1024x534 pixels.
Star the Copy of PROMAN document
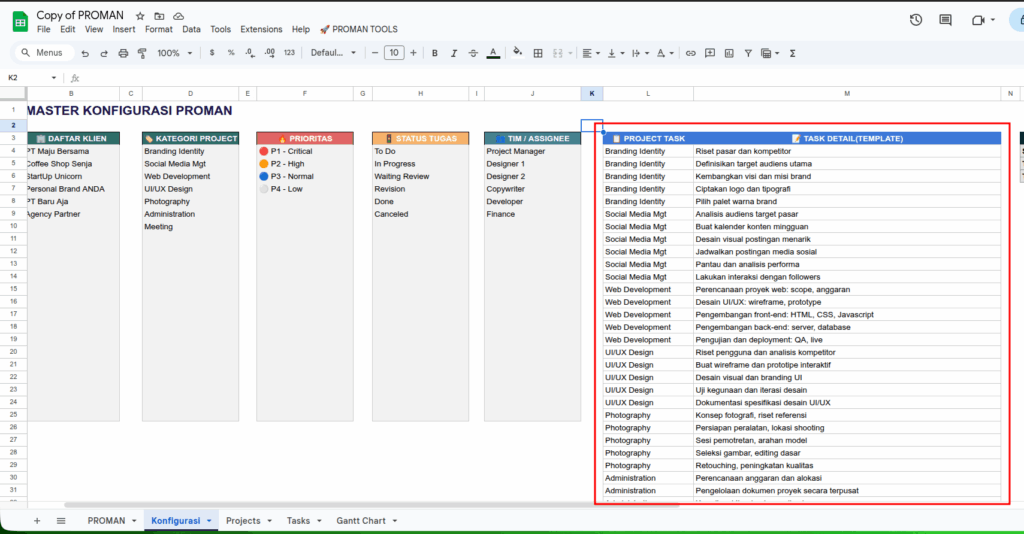tap(140, 16)
